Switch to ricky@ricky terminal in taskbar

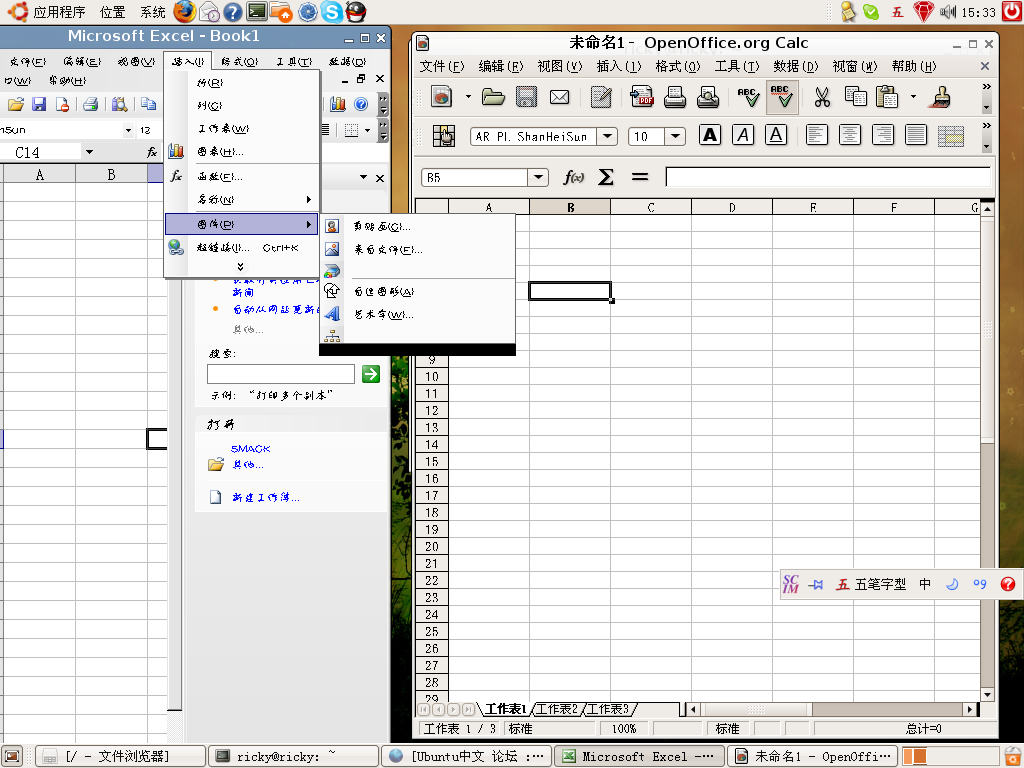coord(293,756)
